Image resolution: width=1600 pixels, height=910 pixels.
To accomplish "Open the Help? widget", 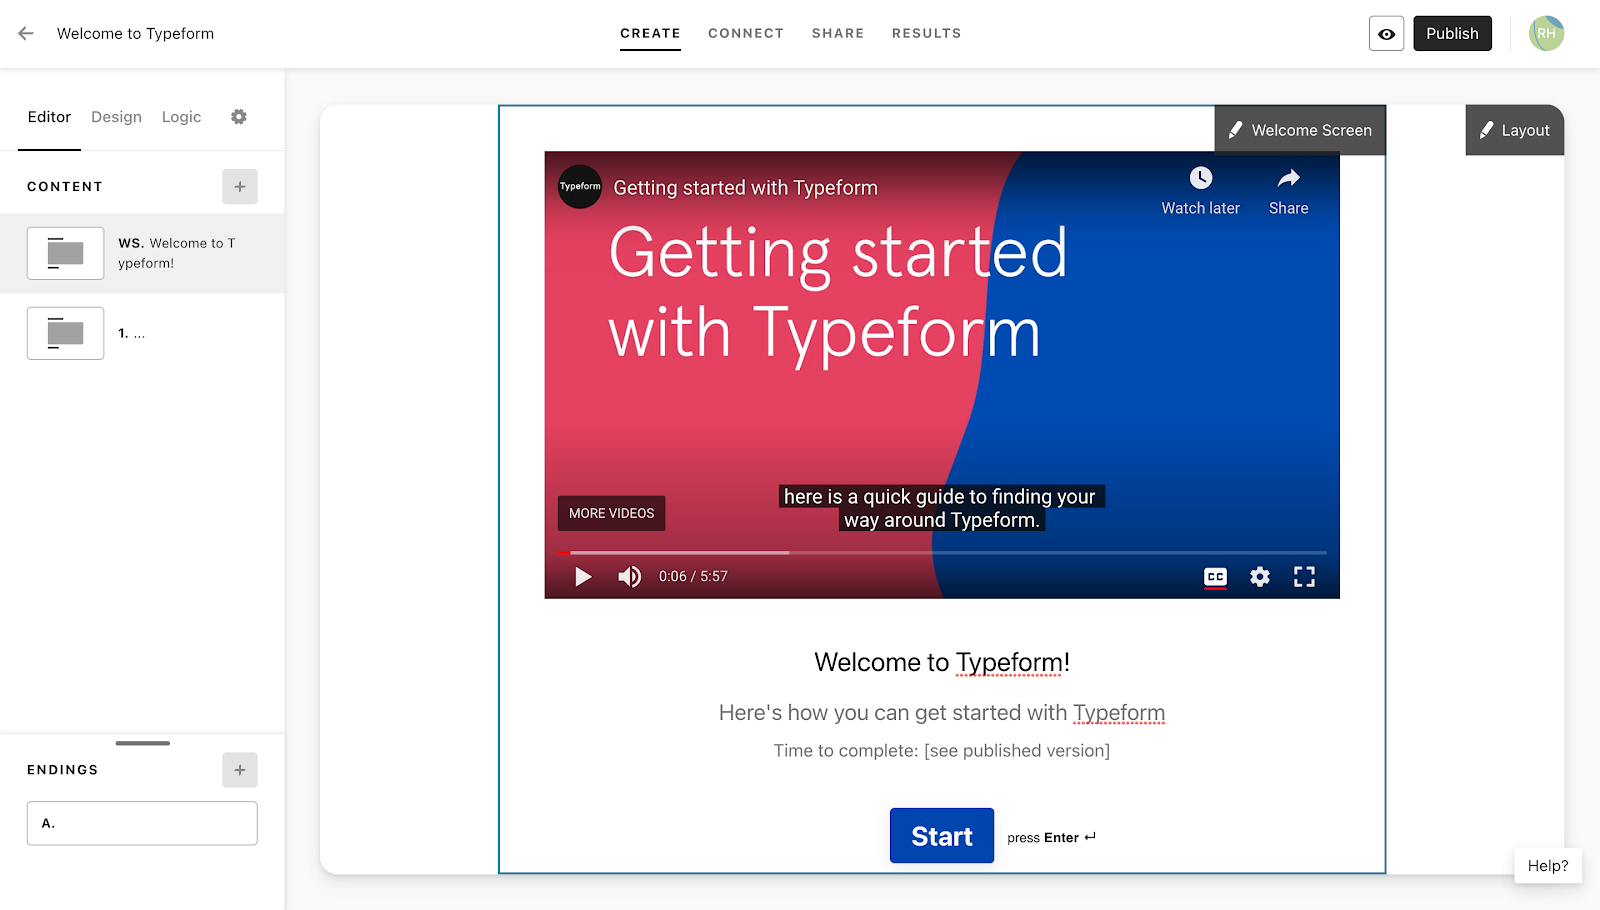I will coord(1548,866).
